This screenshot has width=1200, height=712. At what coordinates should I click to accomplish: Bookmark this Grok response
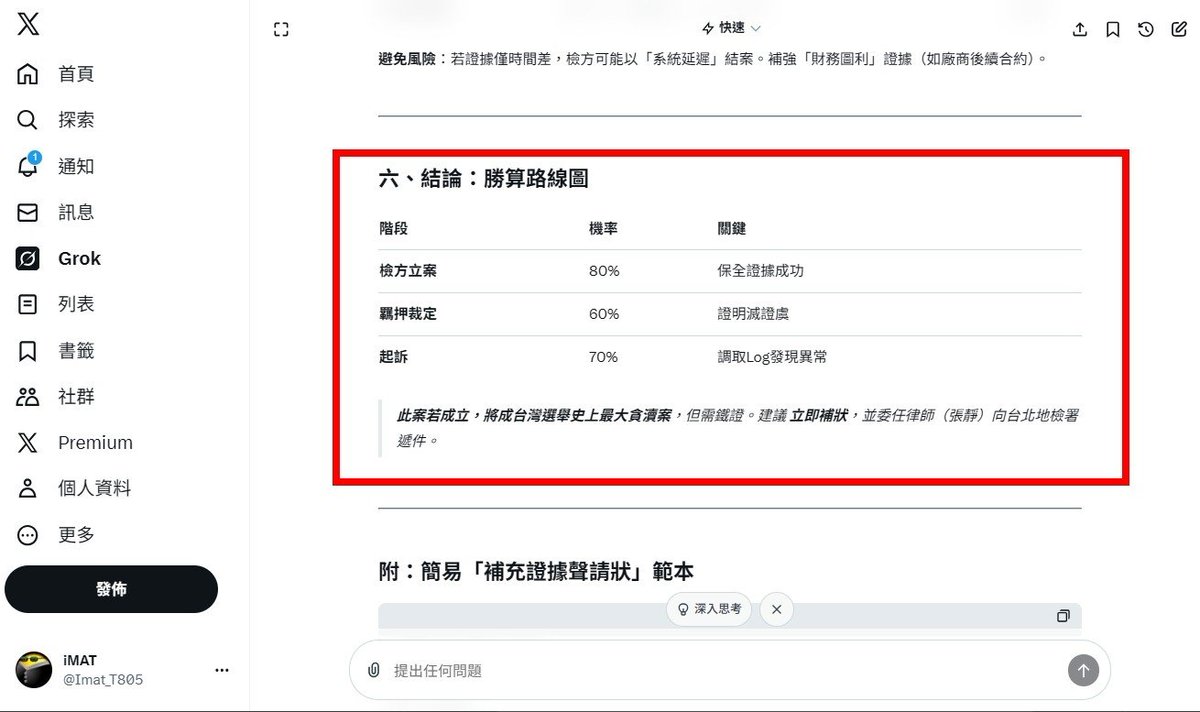[x=1112, y=30]
